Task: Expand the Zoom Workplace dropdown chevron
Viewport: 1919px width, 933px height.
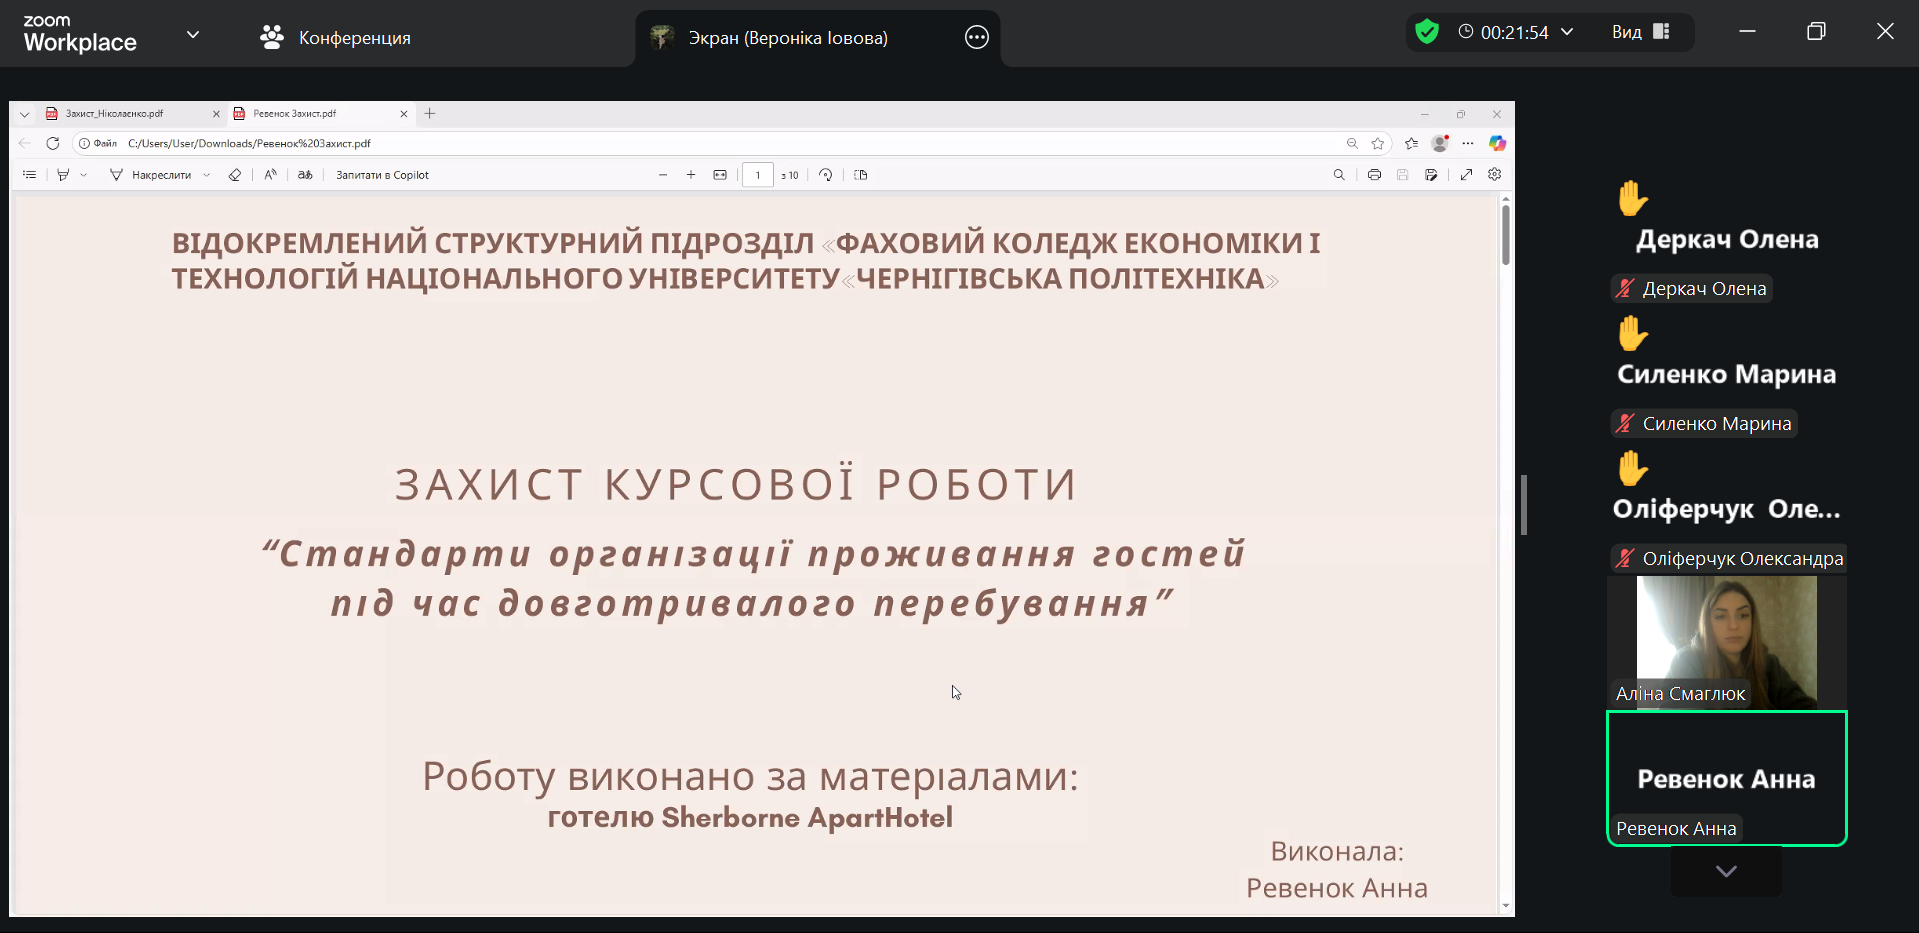Action: (193, 34)
